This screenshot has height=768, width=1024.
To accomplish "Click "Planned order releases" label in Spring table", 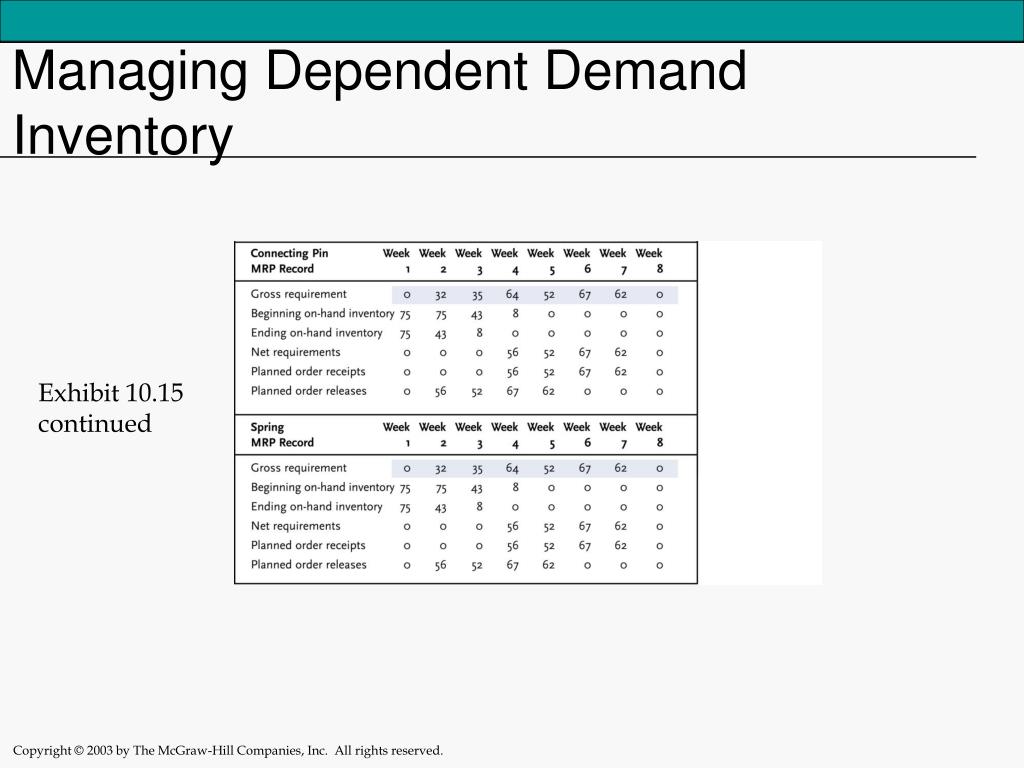I will click(x=309, y=564).
